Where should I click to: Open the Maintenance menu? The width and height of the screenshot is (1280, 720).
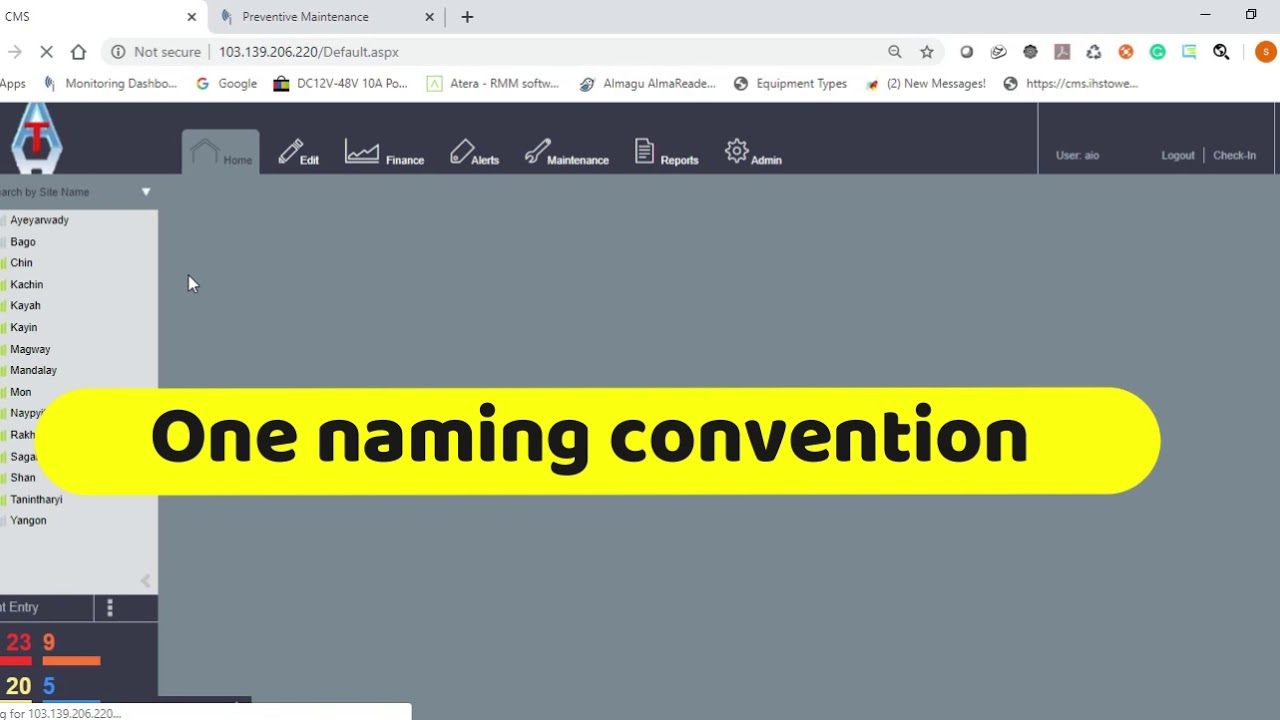tap(566, 153)
